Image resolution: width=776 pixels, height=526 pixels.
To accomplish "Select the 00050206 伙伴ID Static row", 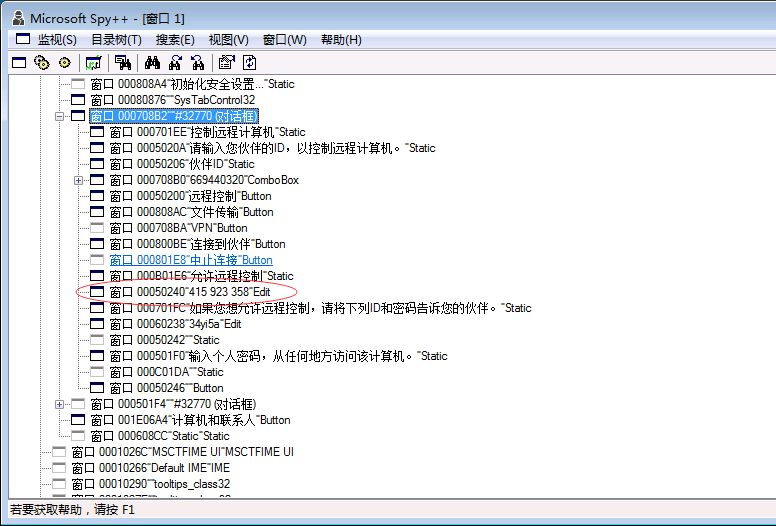I will pyautogui.click(x=182, y=164).
